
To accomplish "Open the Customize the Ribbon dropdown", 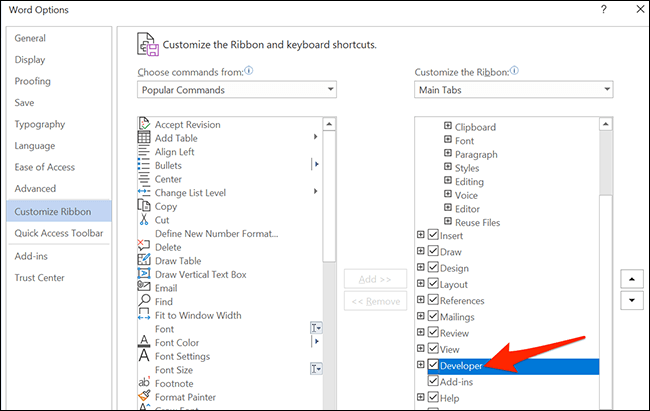I will click(513, 90).
